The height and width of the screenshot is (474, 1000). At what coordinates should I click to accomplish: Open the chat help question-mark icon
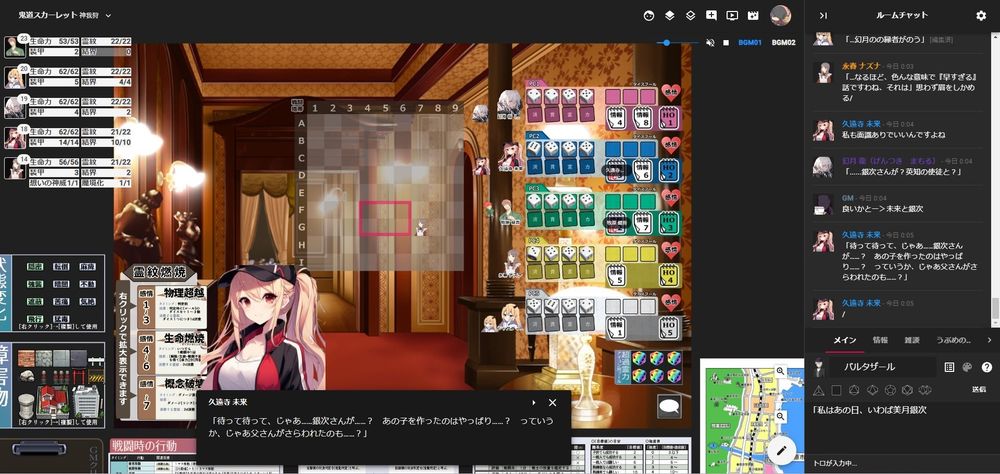(987, 367)
